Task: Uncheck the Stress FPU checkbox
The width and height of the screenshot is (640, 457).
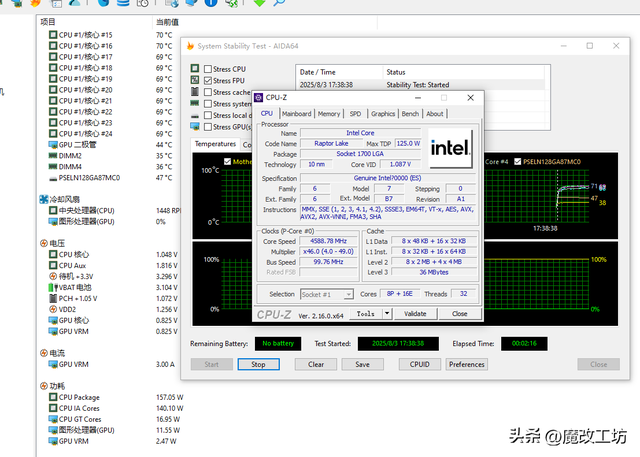Action: 208,80
